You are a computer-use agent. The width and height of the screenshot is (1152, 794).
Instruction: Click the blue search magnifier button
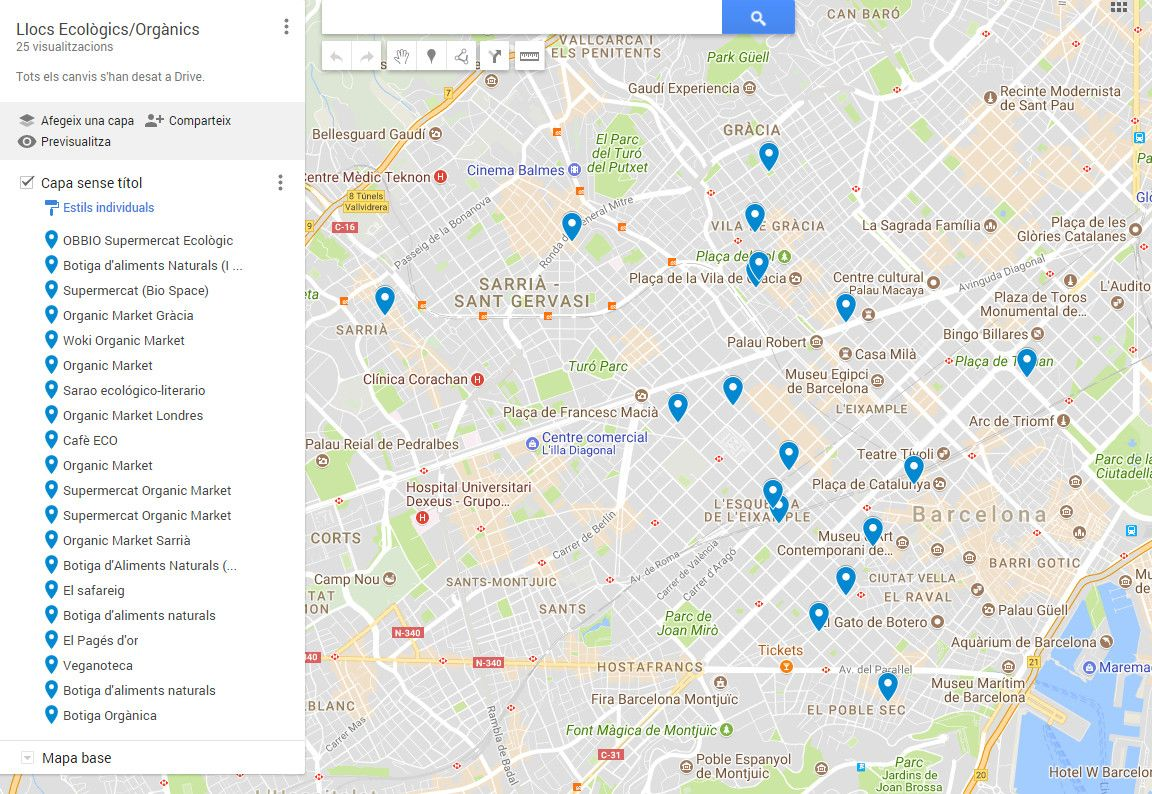[758, 17]
